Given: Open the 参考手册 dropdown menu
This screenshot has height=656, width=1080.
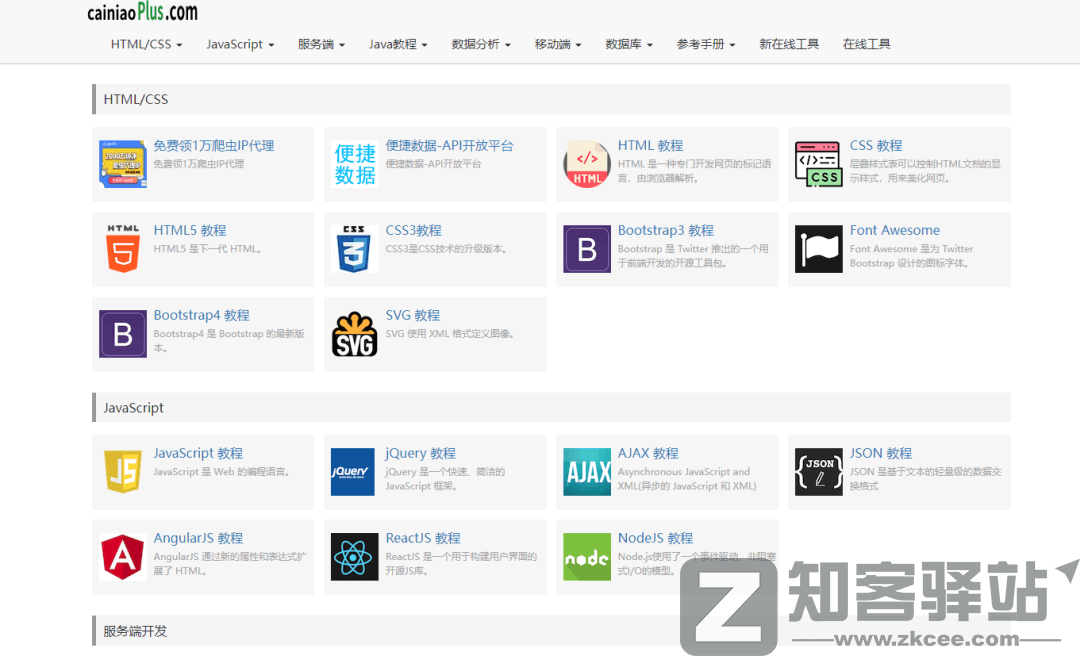Looking at the screenshot, I should (705, 44).
